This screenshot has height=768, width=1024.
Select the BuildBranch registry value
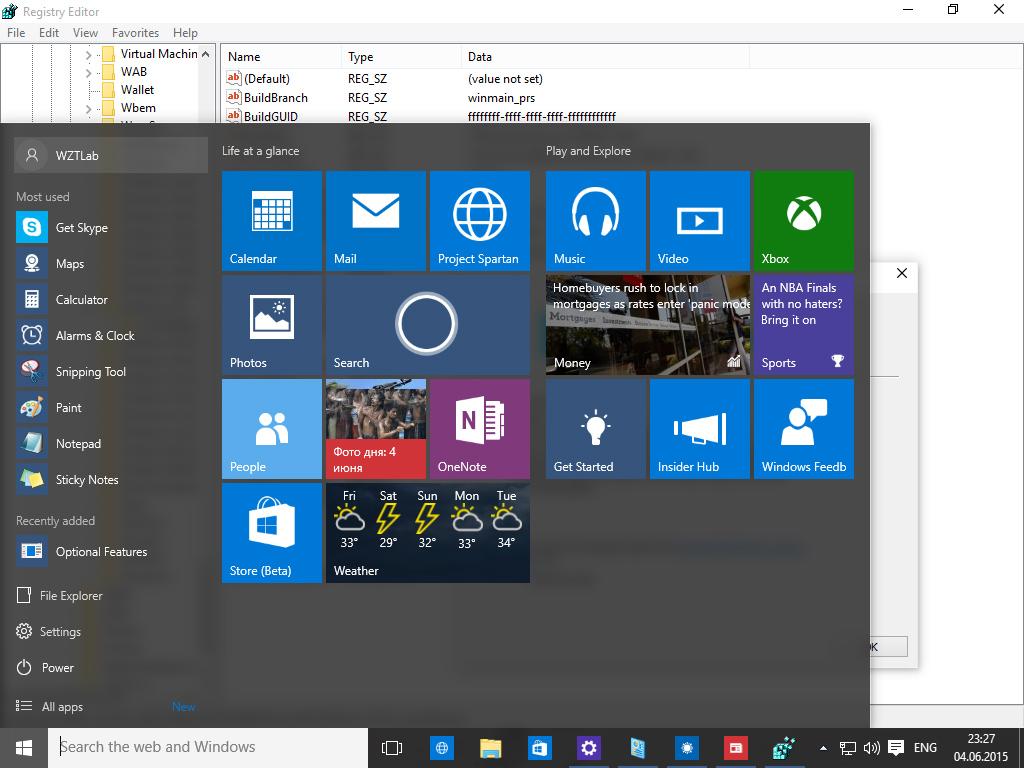point(266,97)
